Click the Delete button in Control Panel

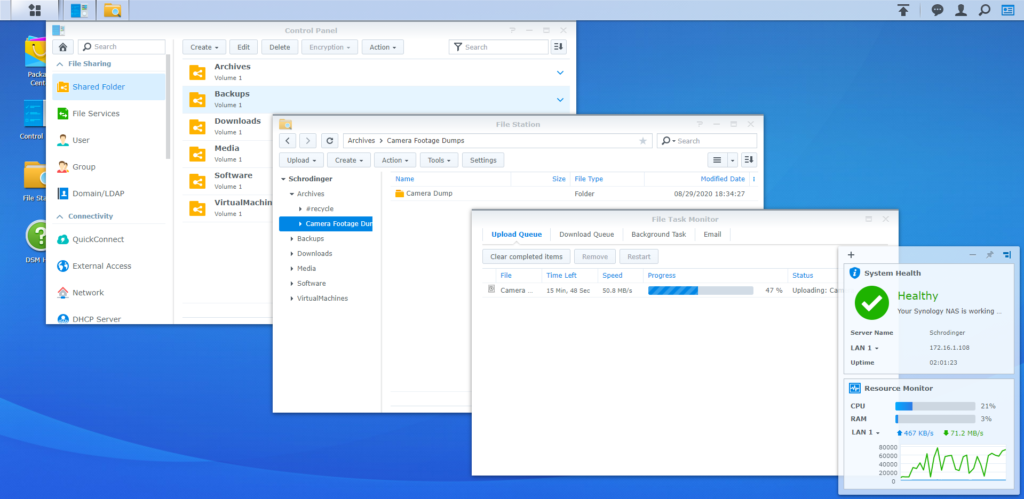280,47
